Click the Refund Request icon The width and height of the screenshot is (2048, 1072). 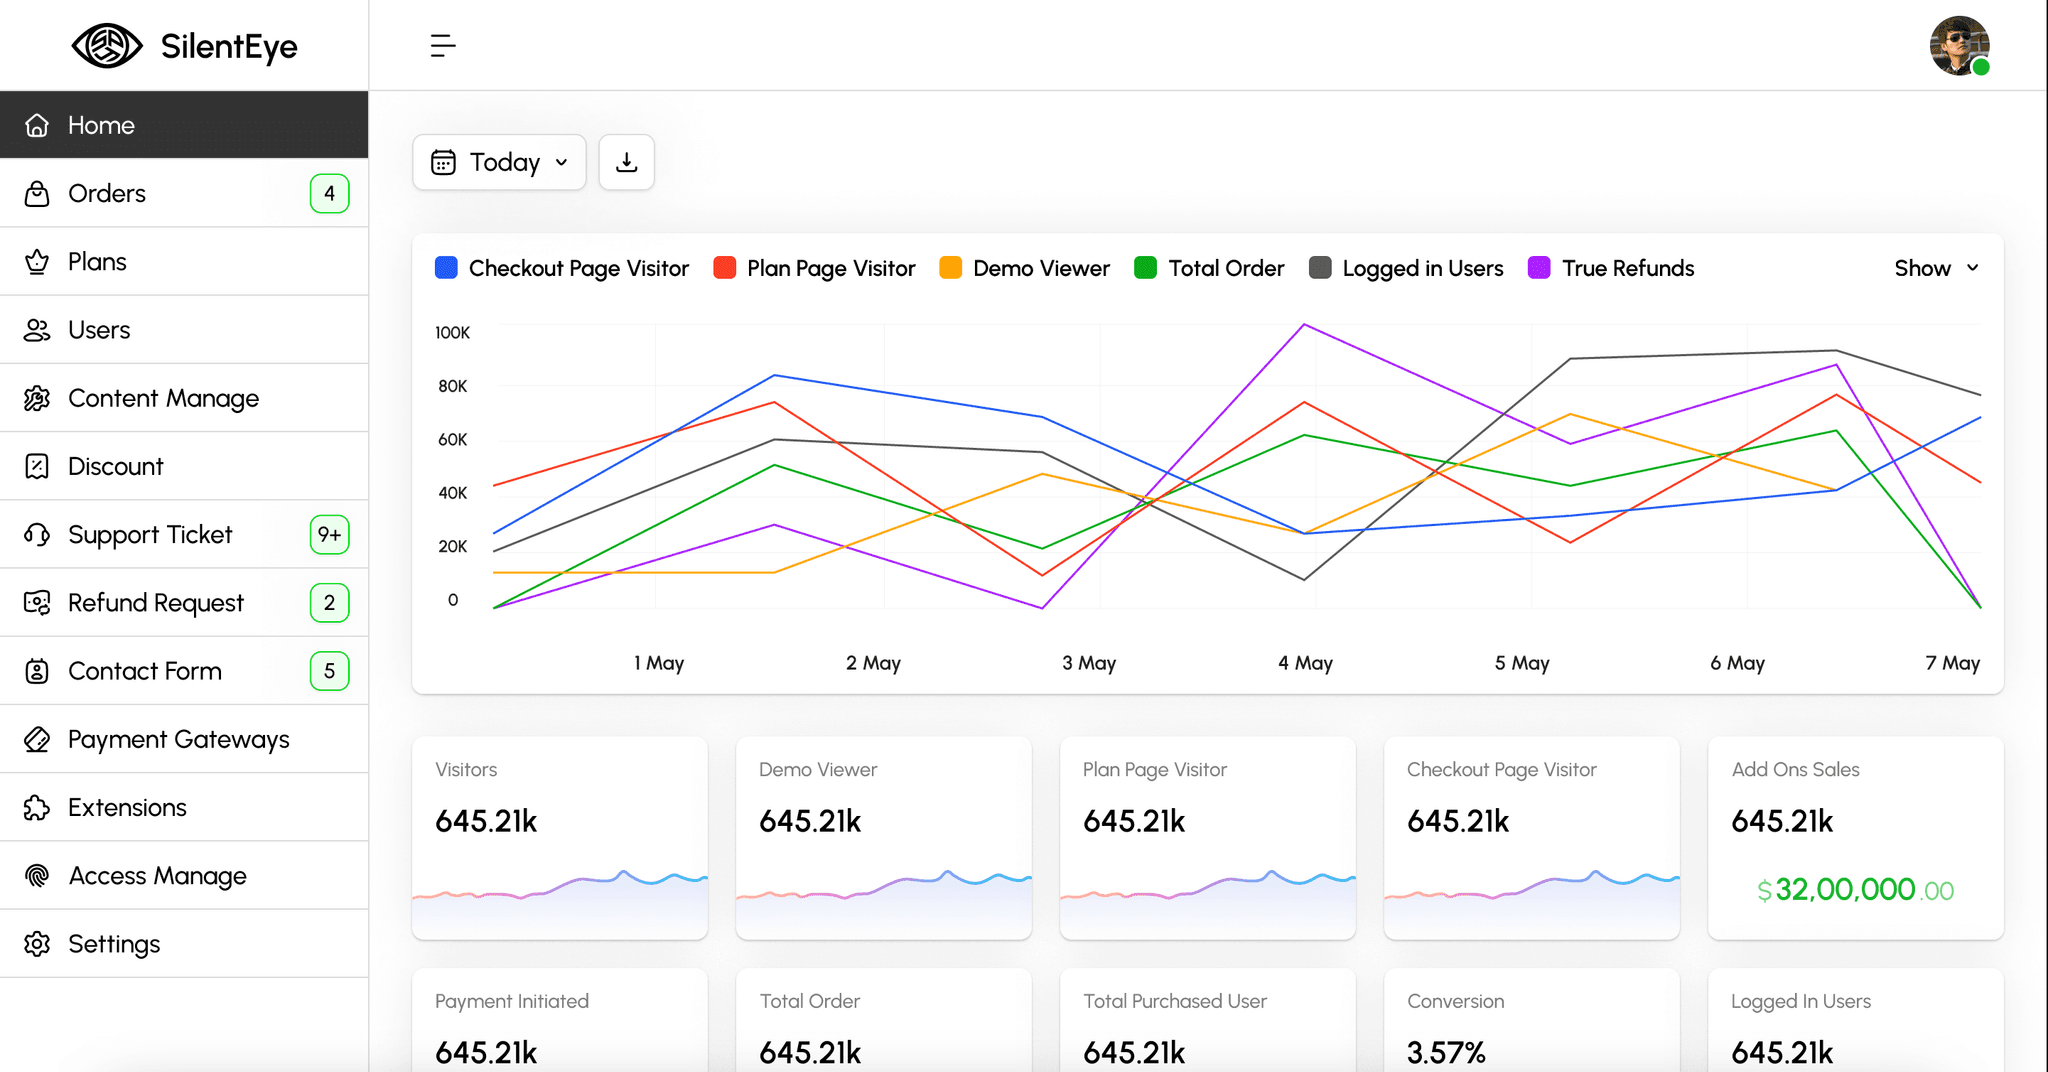pyautogui.click(x=37, y=603)
